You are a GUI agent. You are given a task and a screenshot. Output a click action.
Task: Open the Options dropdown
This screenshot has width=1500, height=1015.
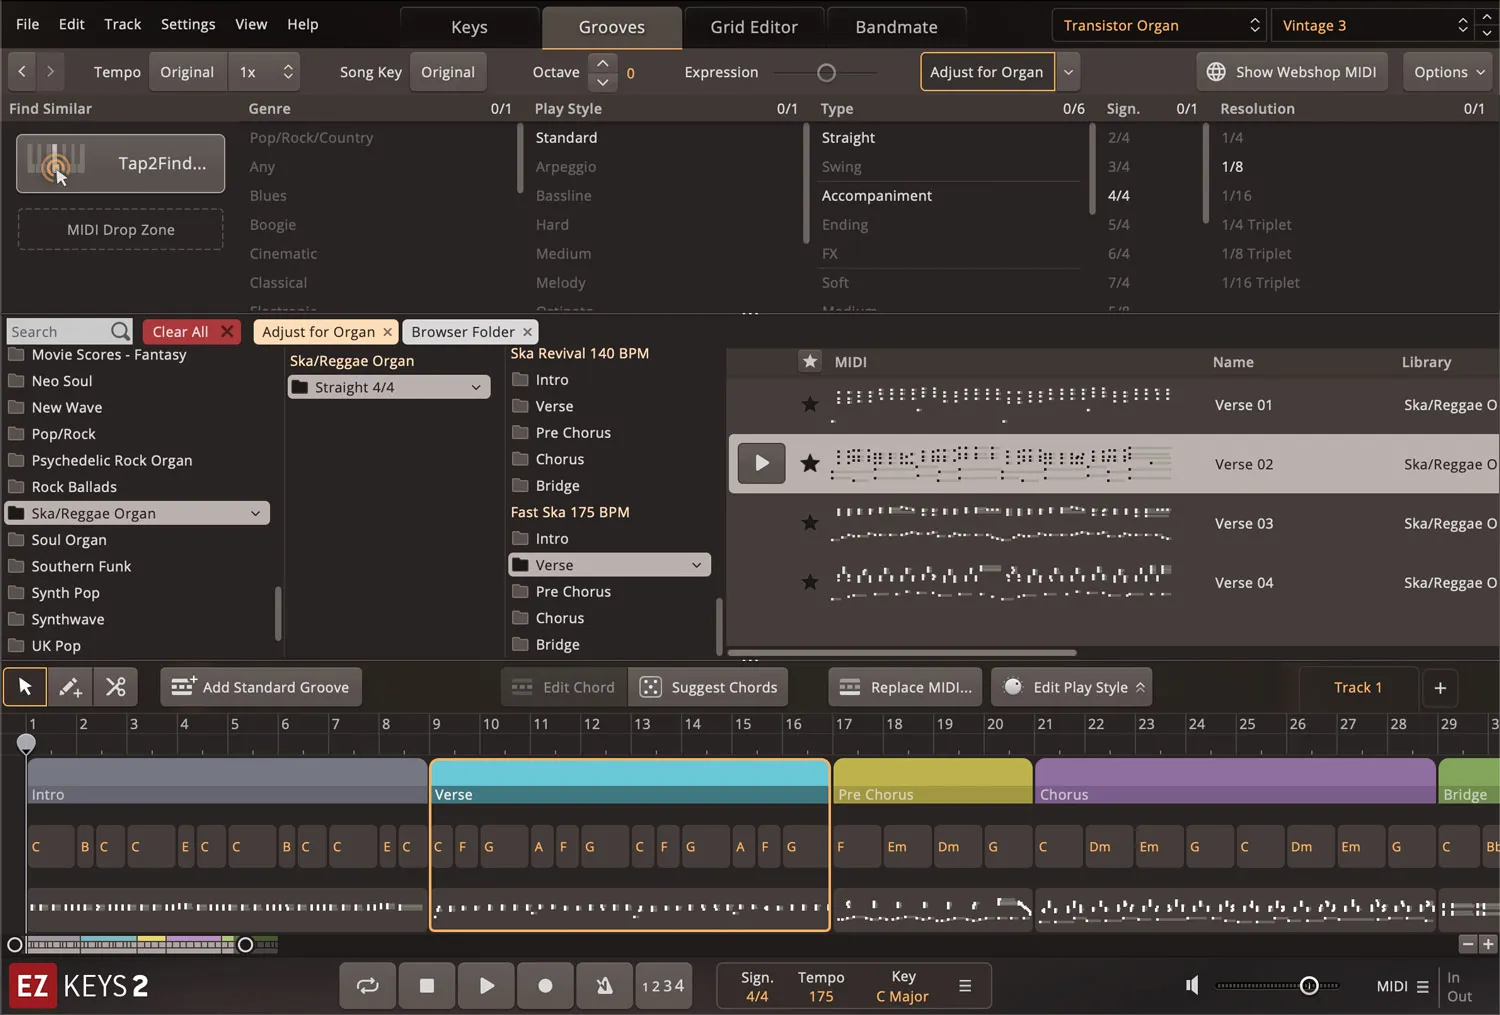[x=1448, y=72]
